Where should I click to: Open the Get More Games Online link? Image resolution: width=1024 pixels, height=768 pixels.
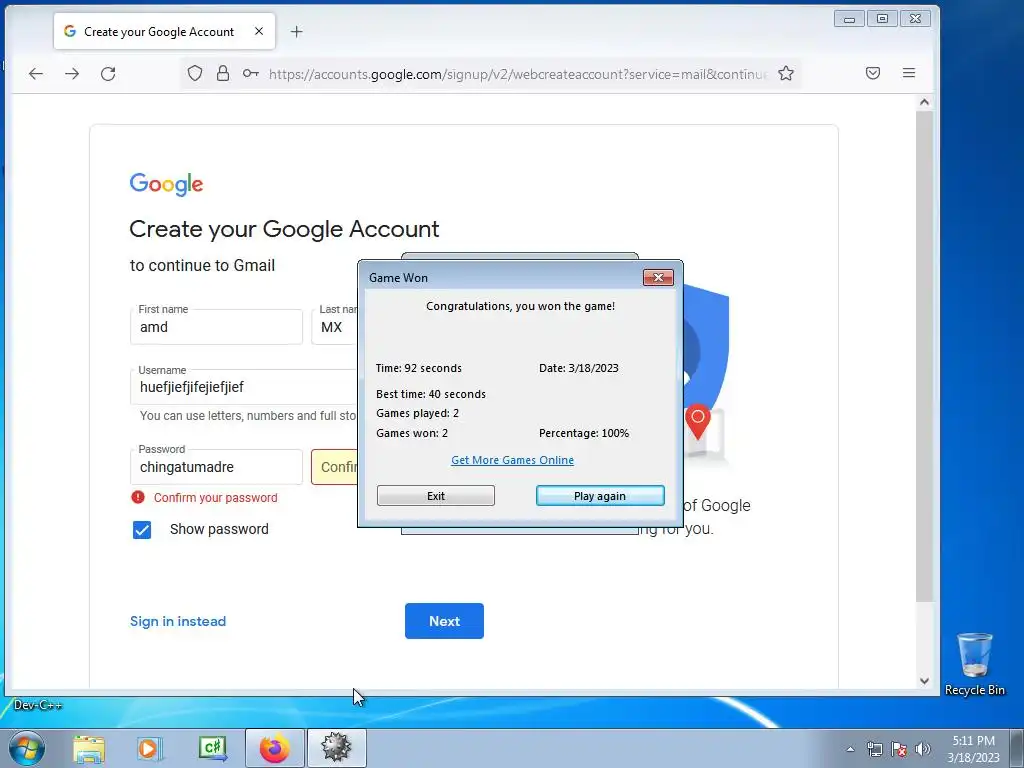coord(513,460)
